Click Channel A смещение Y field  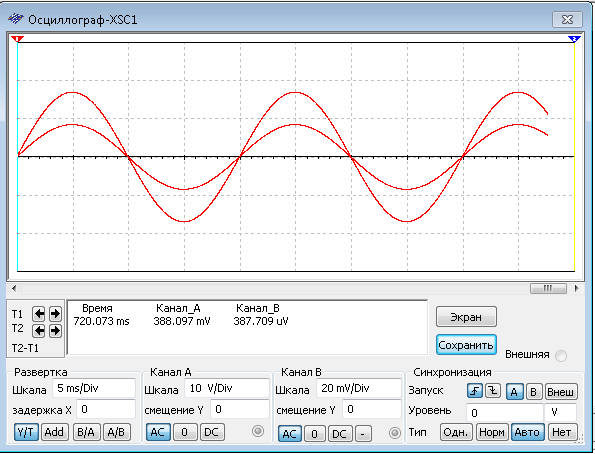click(240, 409)
